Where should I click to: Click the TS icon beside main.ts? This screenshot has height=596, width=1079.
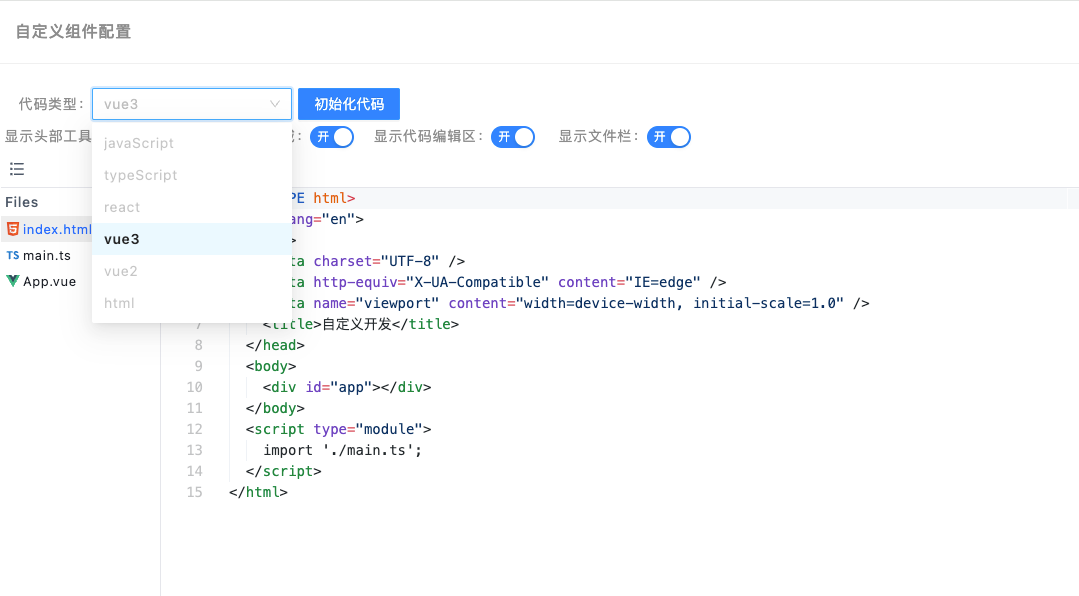click(x=12, y=255)
